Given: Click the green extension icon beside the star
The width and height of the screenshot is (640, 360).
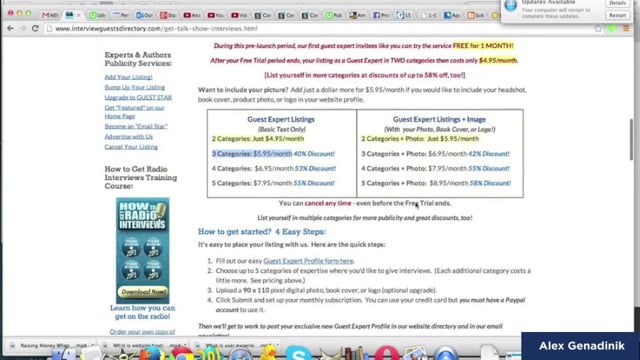Looking at the screenshot, I should pyautogui.click(x=612, y=29).
